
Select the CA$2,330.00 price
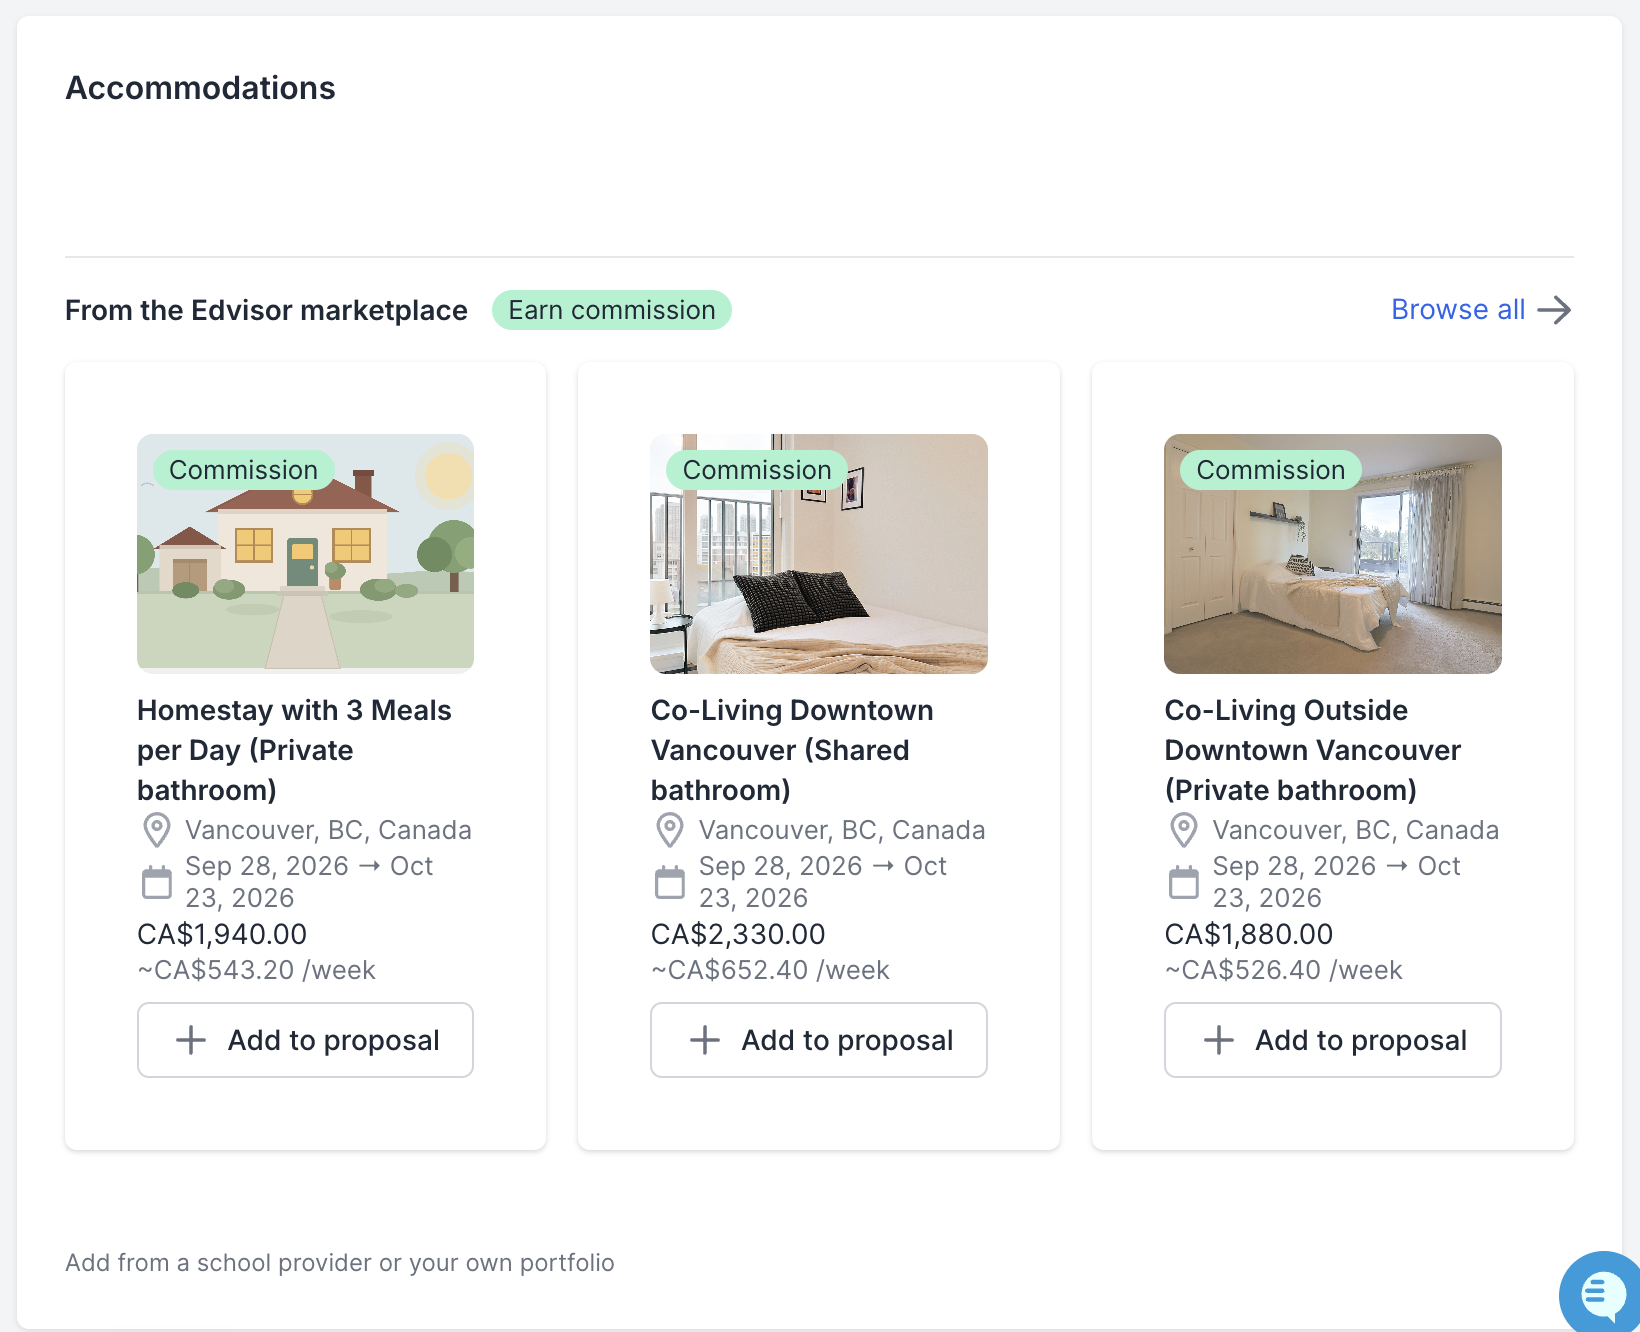738,934
